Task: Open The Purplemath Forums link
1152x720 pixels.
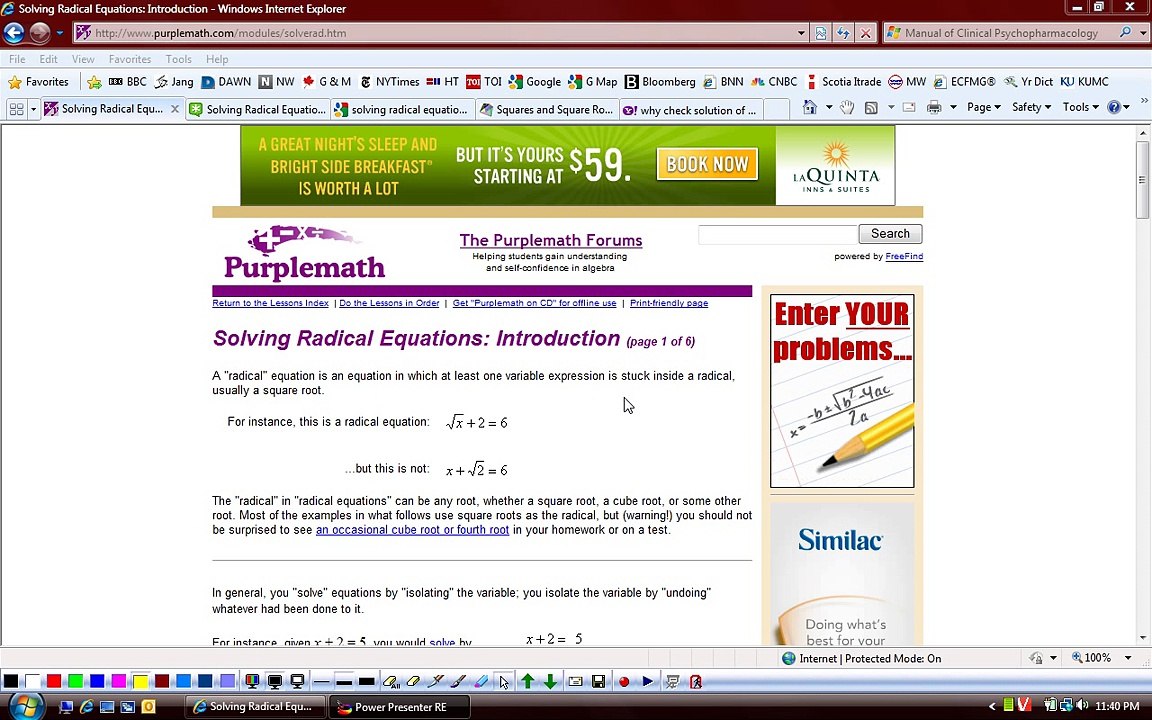Action: 550,240
